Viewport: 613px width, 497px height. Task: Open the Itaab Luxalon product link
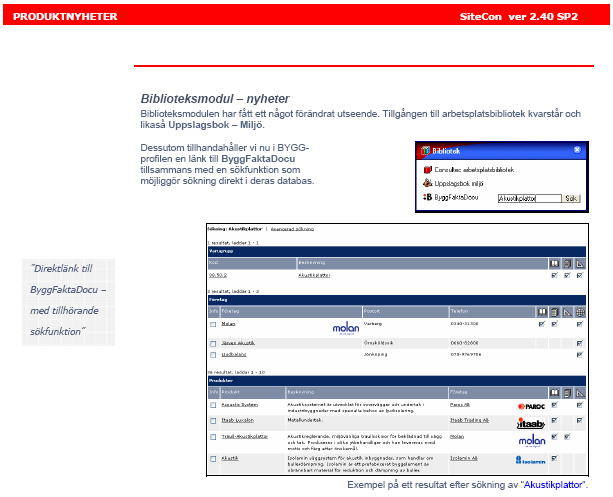238,420
